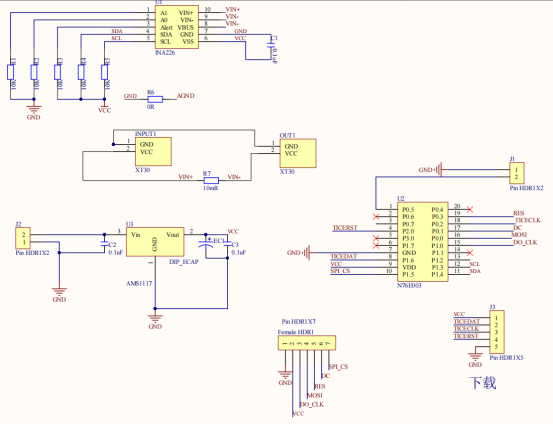The height and width of the screenshot is (424, 553).
Task: Click GND label left of R6
Action: click(x=130, y=96)
